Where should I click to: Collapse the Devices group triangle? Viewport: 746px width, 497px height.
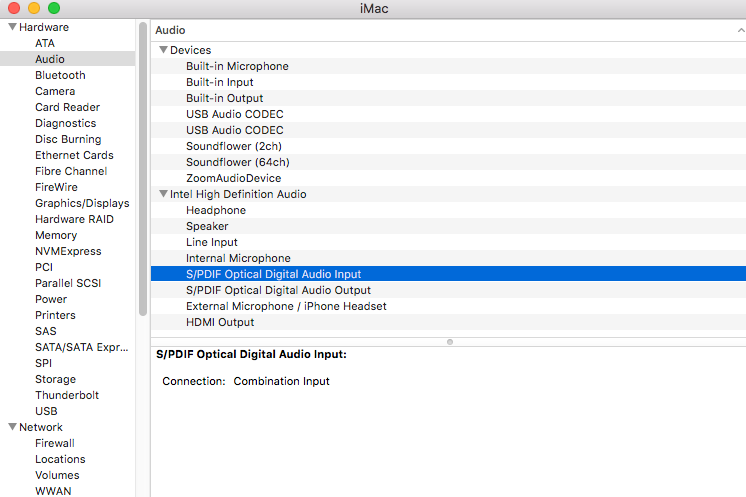163,49
